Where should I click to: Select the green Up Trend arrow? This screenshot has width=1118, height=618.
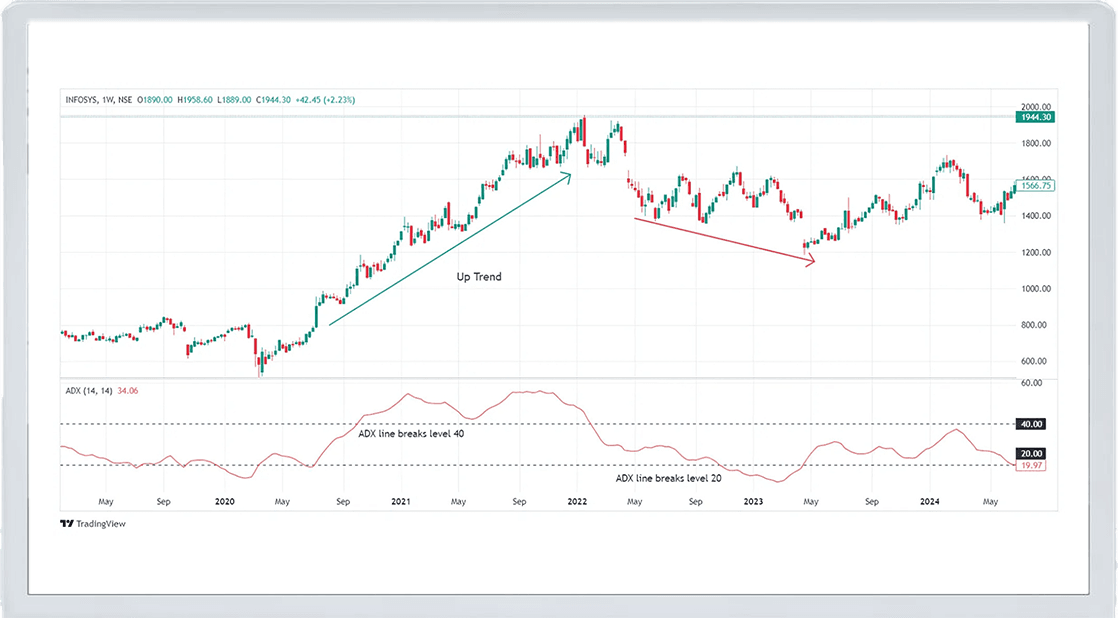point(450,248)
